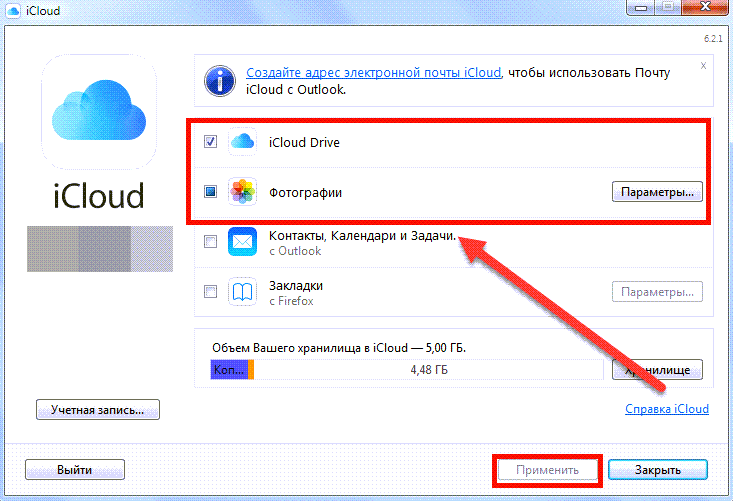
Task: Dismiss the email banner with small x
Action: (703, 66)
